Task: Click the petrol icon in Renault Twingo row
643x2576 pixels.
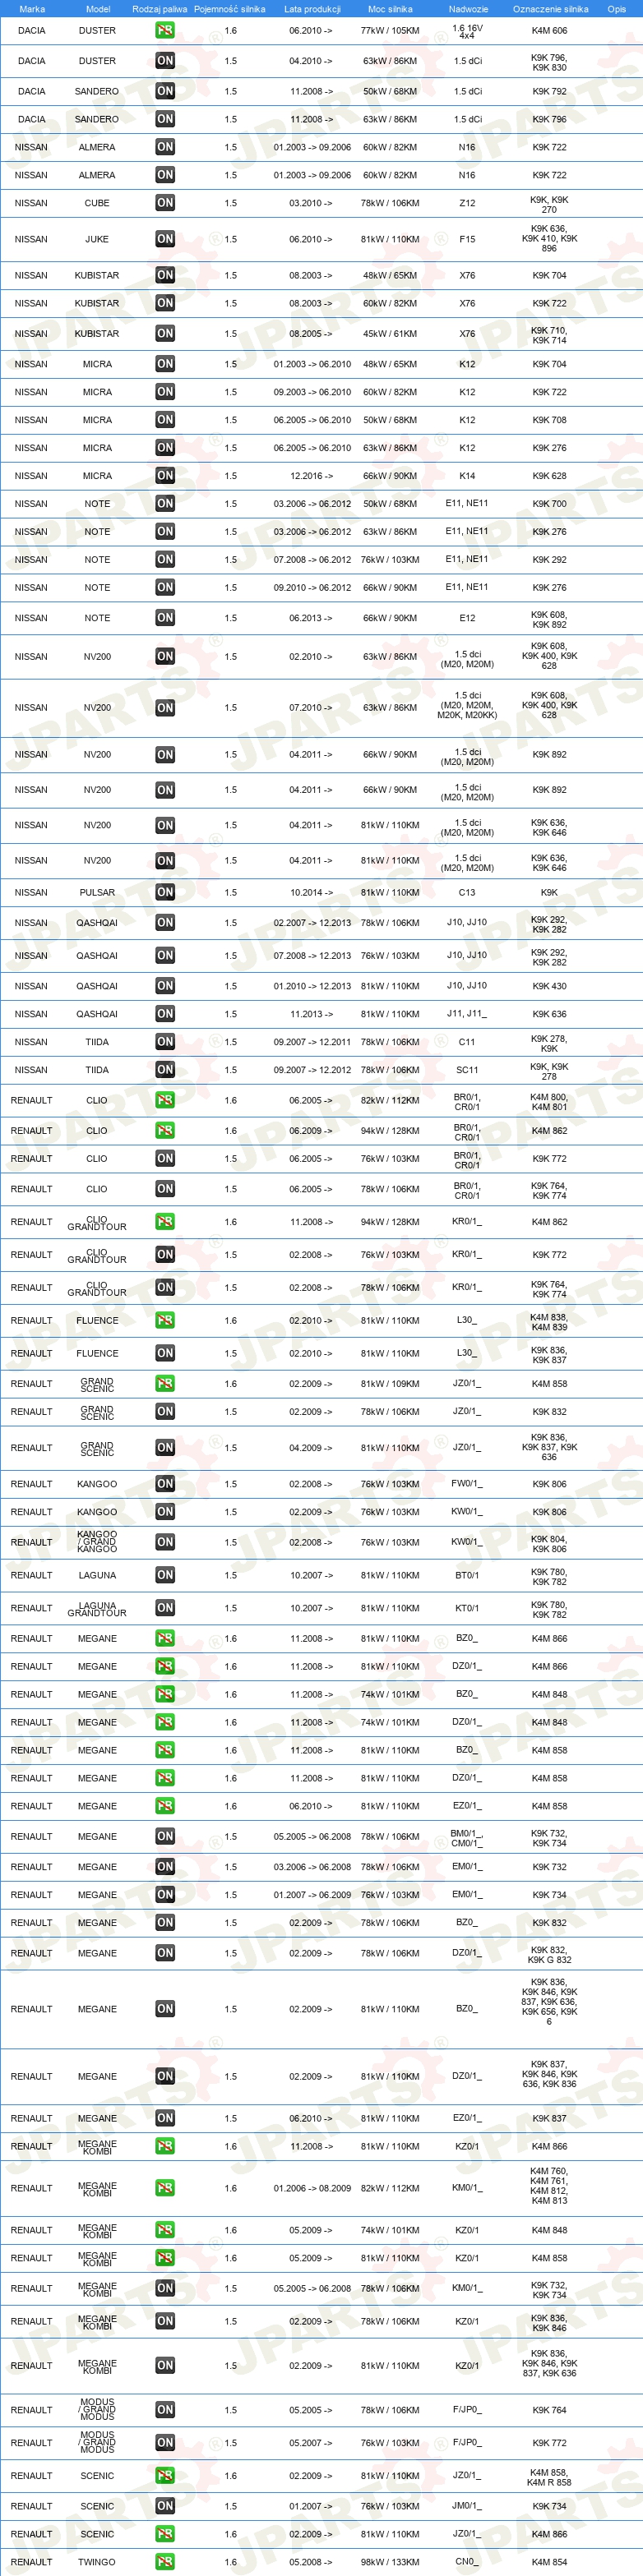Action: coord(165,2562)
